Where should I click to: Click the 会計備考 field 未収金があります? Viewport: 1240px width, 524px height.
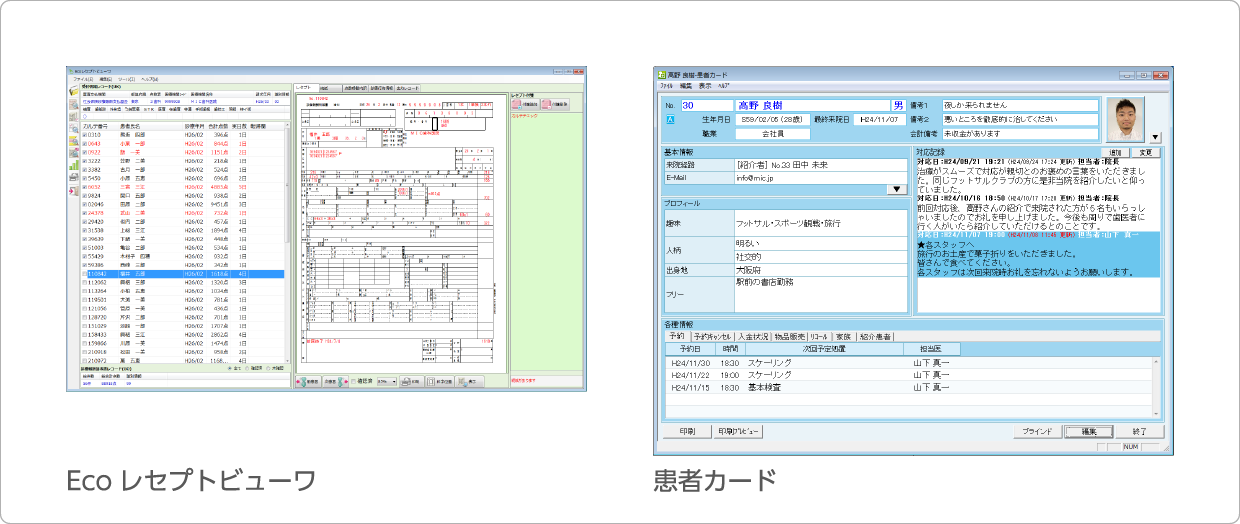1020,133
